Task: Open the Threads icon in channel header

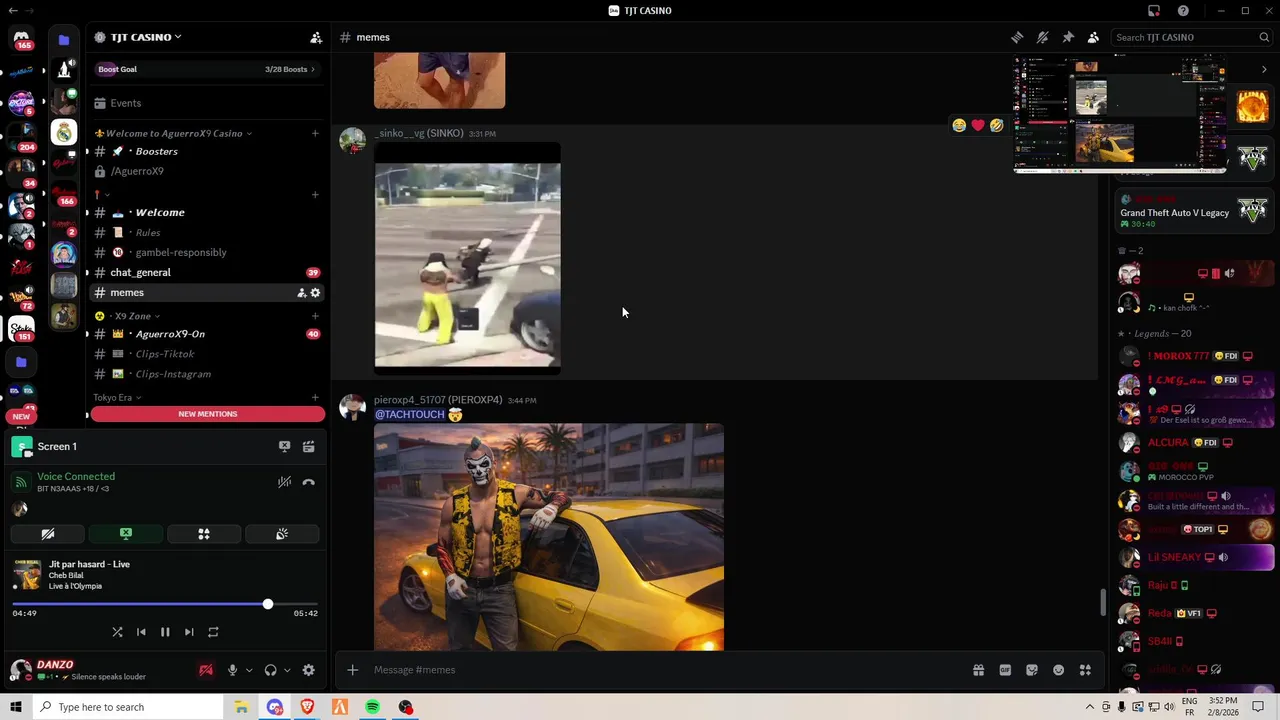Action: (x=1017, y=37)
